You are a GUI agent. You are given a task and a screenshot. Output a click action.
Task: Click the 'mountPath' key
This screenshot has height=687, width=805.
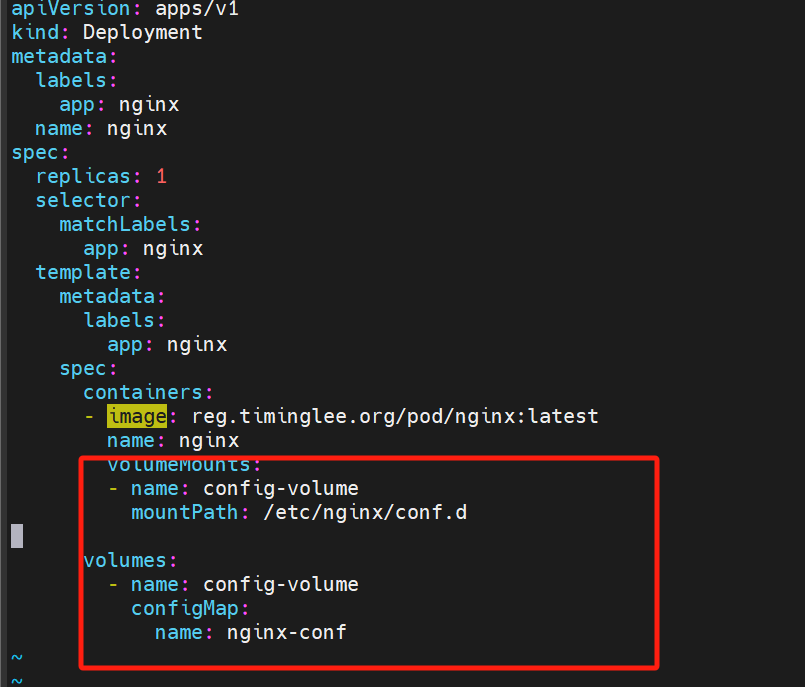[x=184, y=512]
